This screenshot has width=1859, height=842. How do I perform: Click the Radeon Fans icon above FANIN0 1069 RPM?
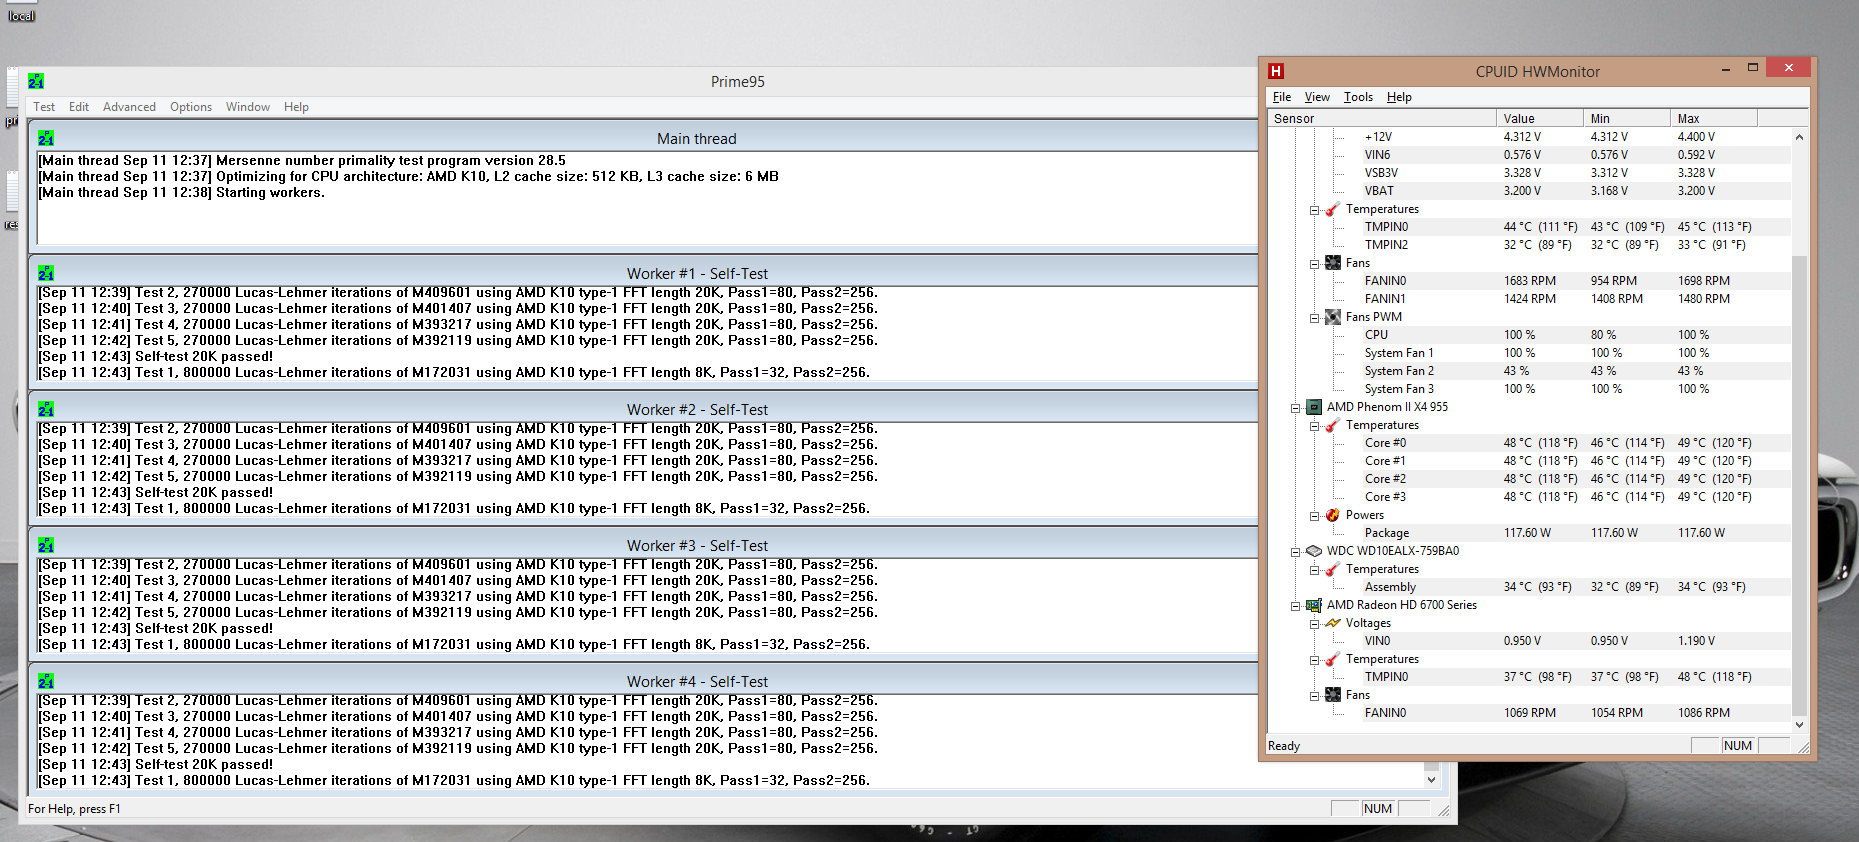click(x=1333, y=695)
